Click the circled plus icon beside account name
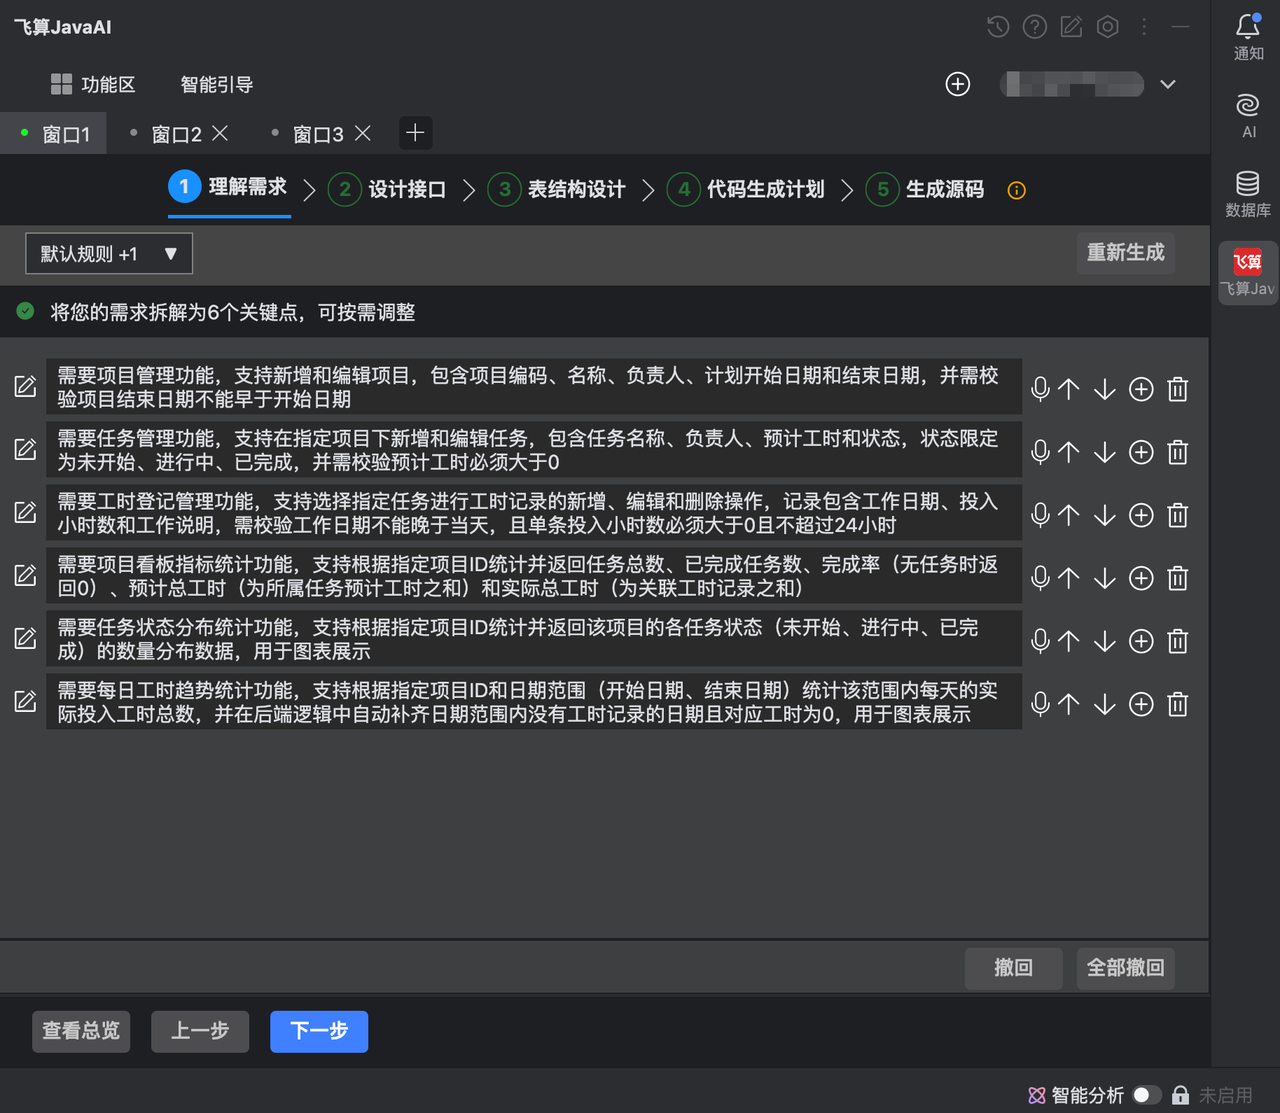 coord(958,84)
